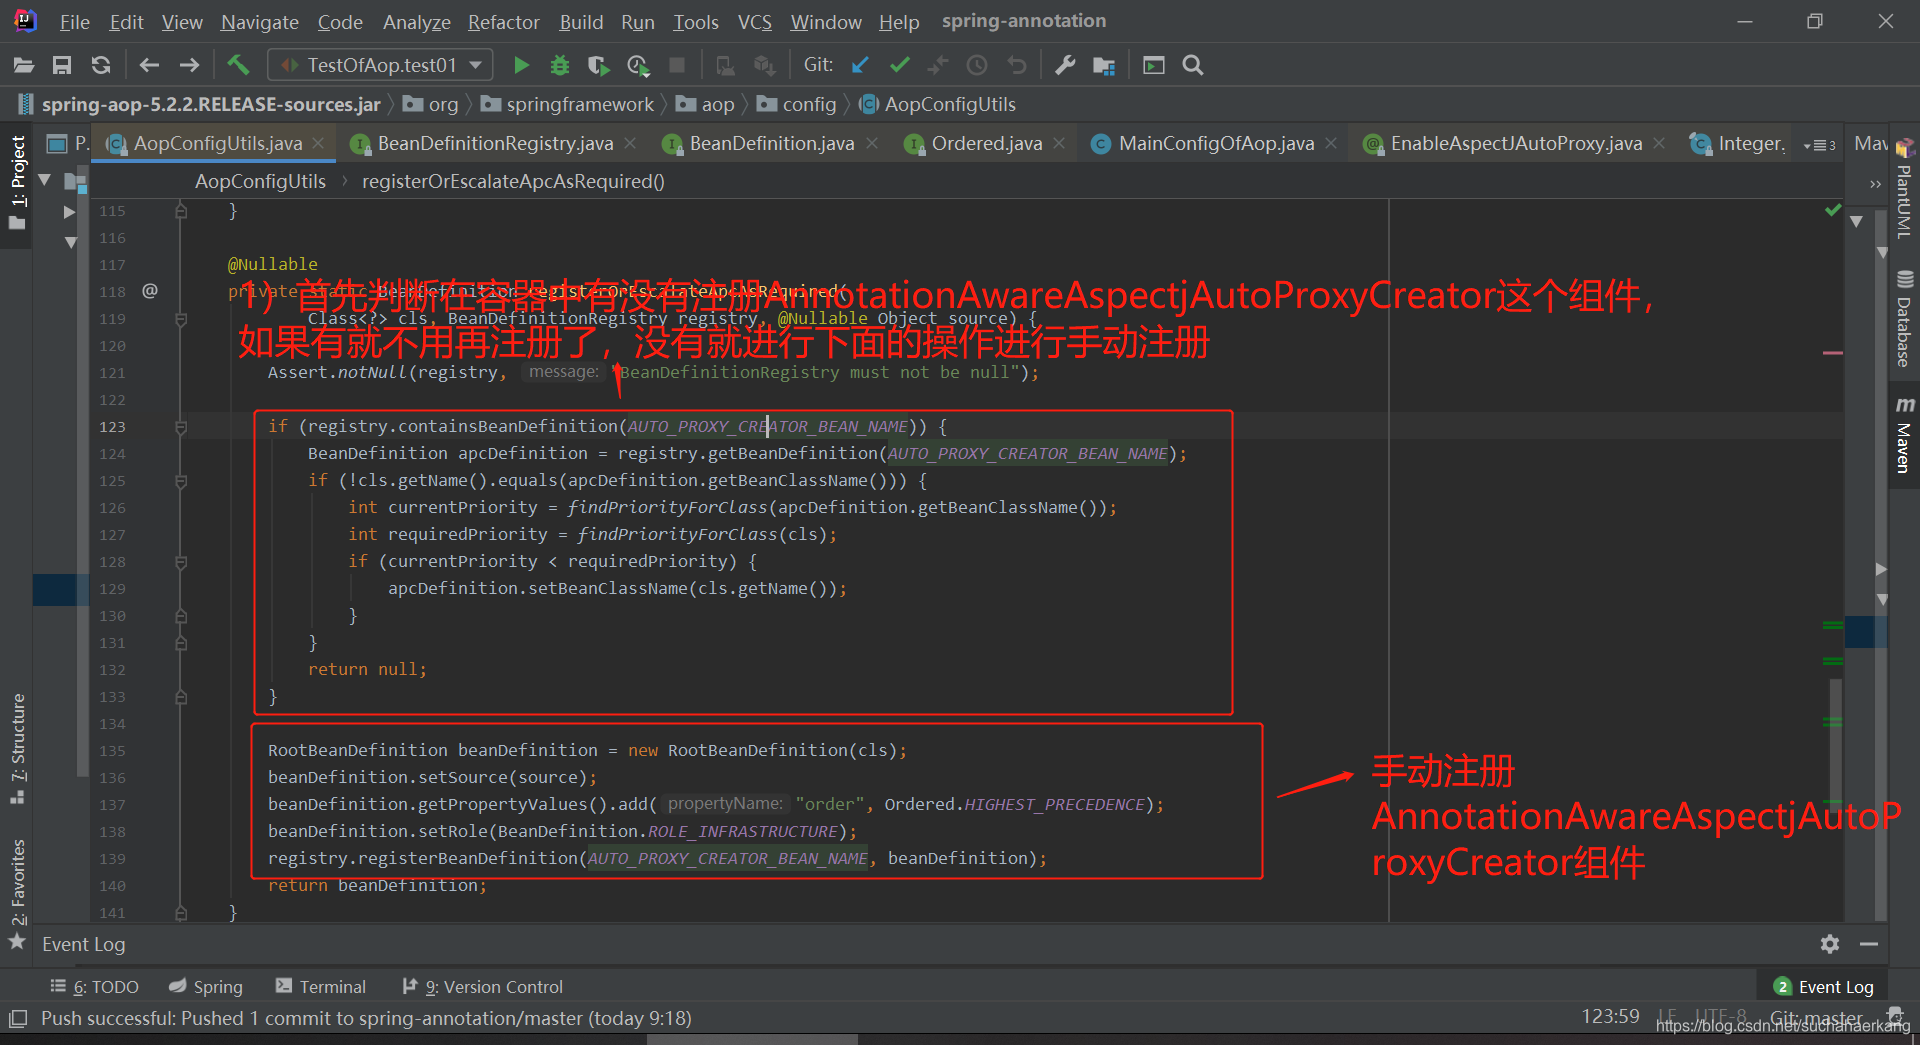1920x1045 pixels.
Task: Click the gutter @ annotation icon at line 118
Action: tap(150, 291)
